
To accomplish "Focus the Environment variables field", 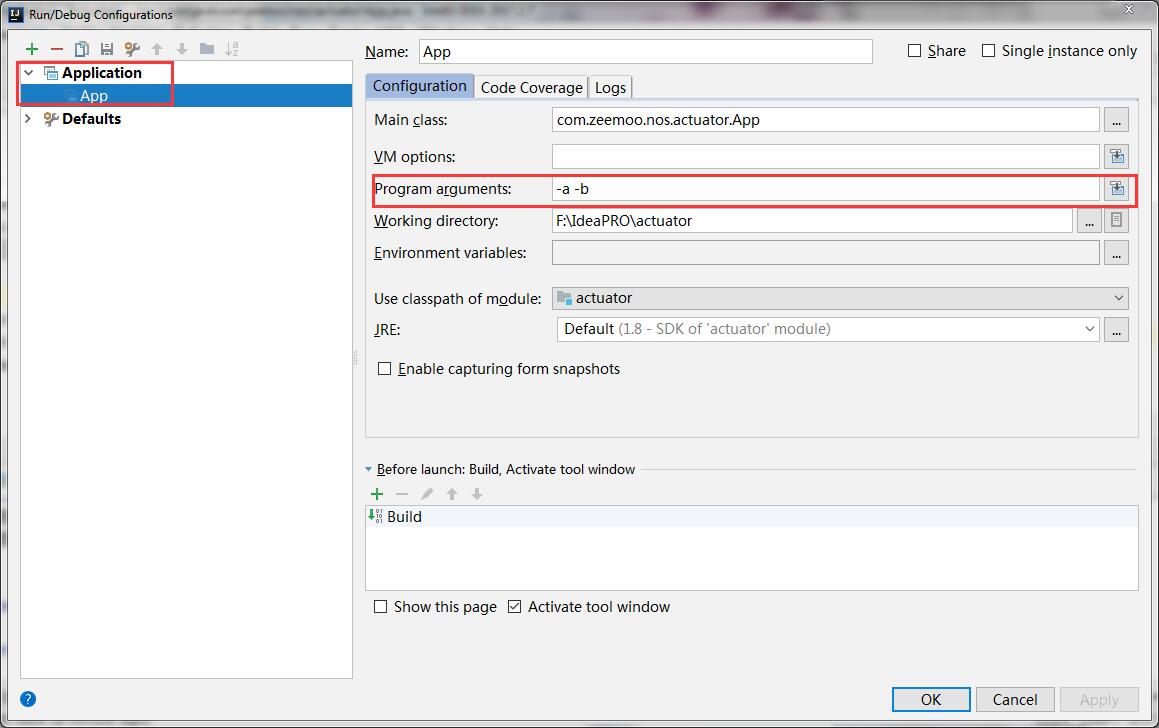I will [x=826, y=253].
